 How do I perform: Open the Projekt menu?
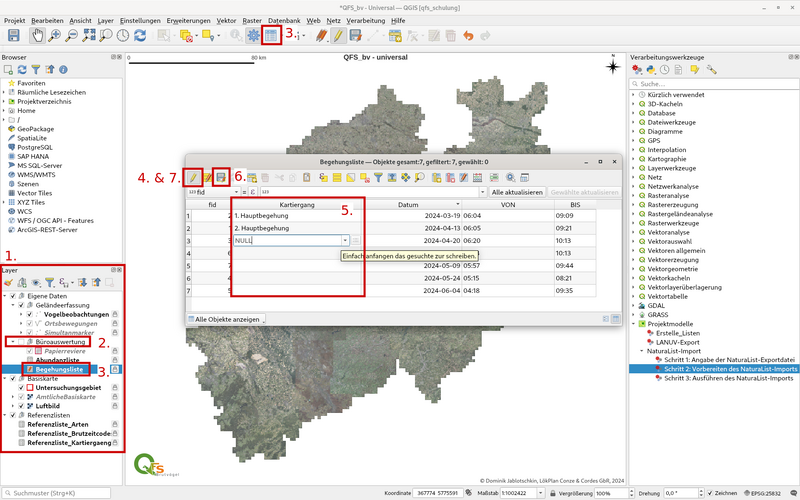[x=15, y=20]
